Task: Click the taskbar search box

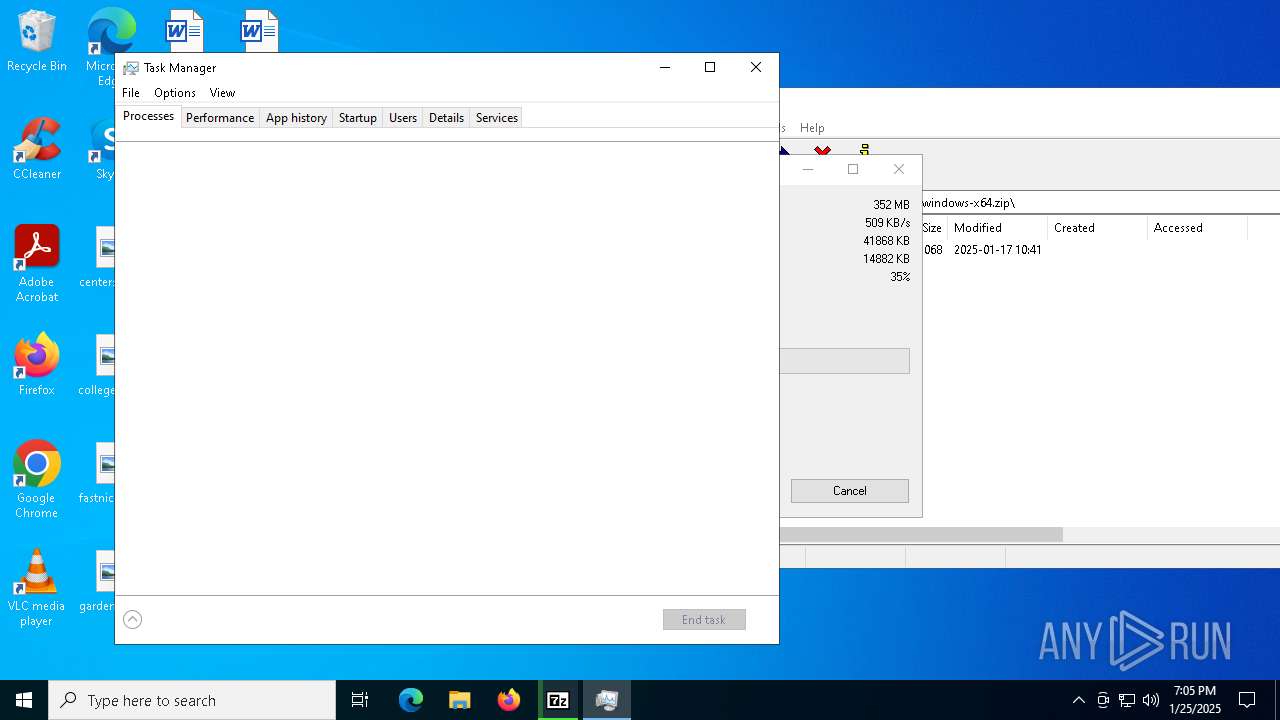Action: (x=192, y=700)
